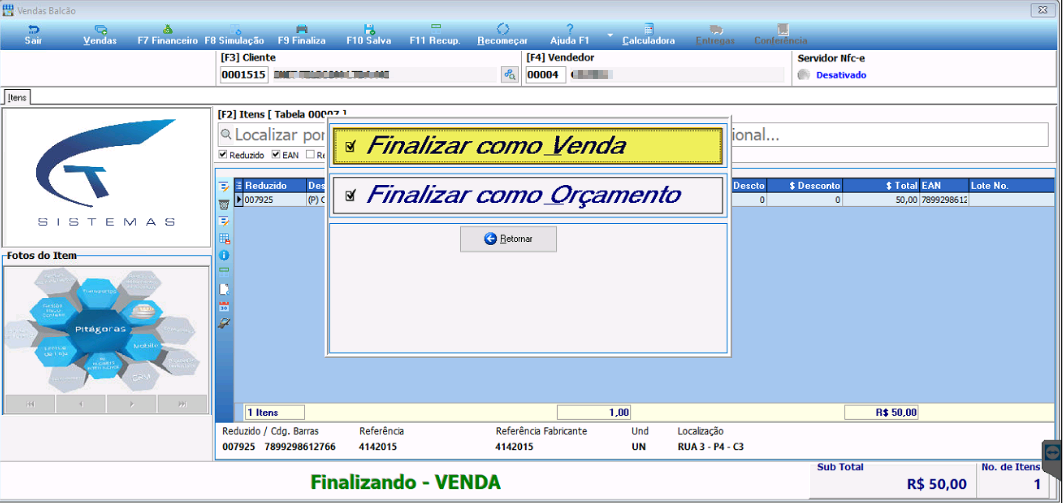1063x503 pixels.
Task: Click the $ Desconto column header
Action: (805, 185)
